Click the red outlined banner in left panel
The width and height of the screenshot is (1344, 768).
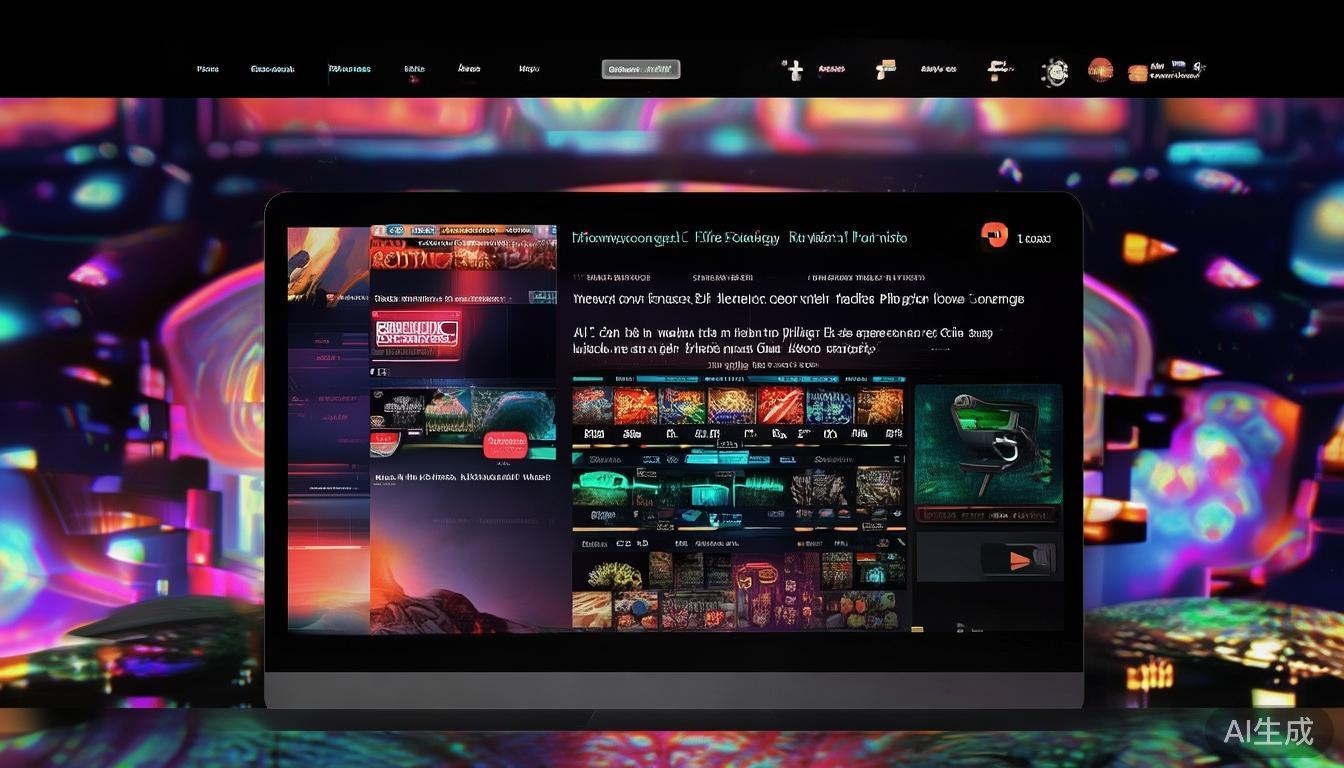pyautogui.click(x=415, y=333)
